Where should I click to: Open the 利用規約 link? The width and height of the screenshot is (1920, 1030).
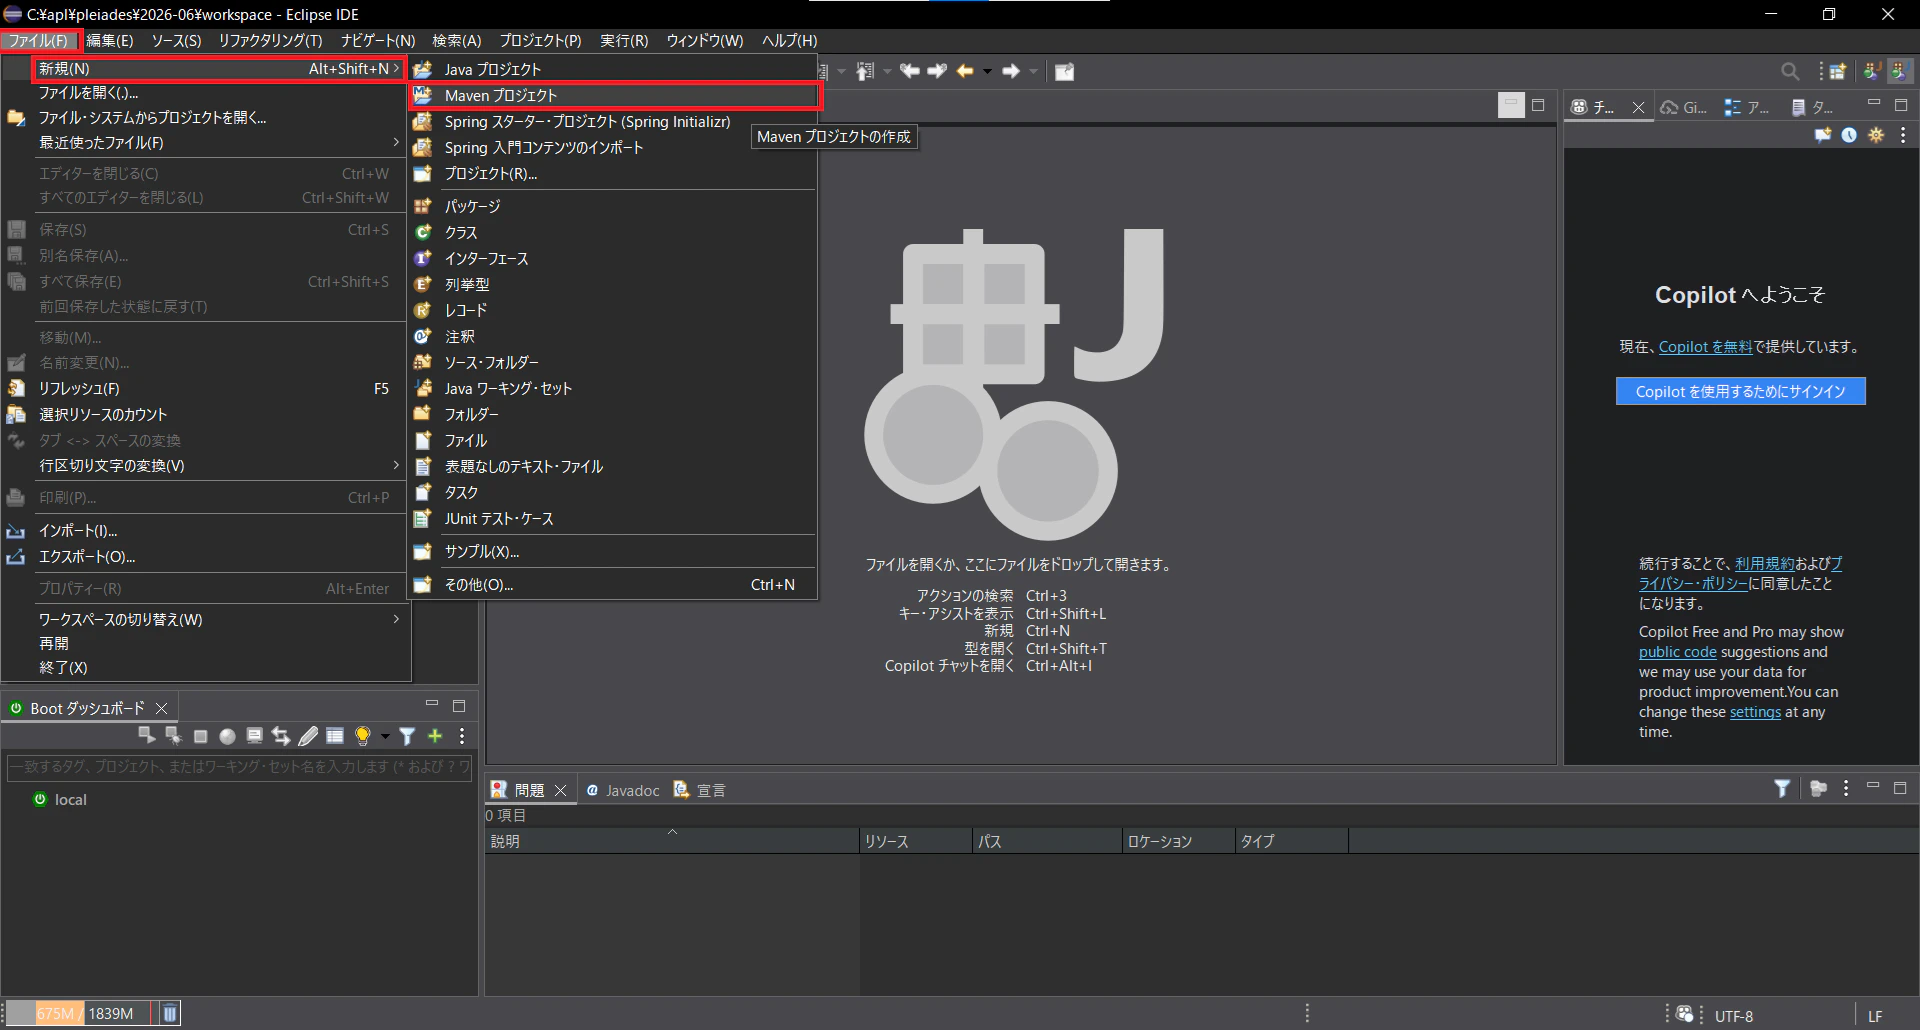click(1765, 564)
